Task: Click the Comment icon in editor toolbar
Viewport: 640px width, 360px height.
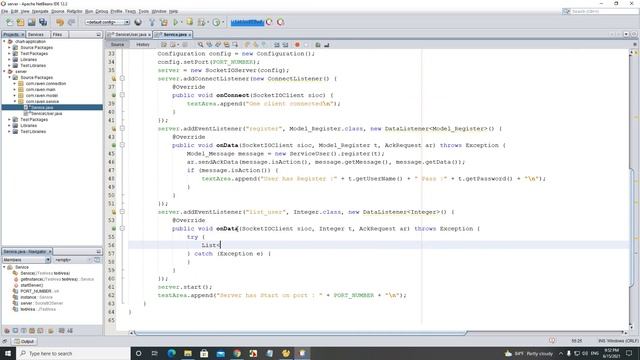Action: pos(318,44)
